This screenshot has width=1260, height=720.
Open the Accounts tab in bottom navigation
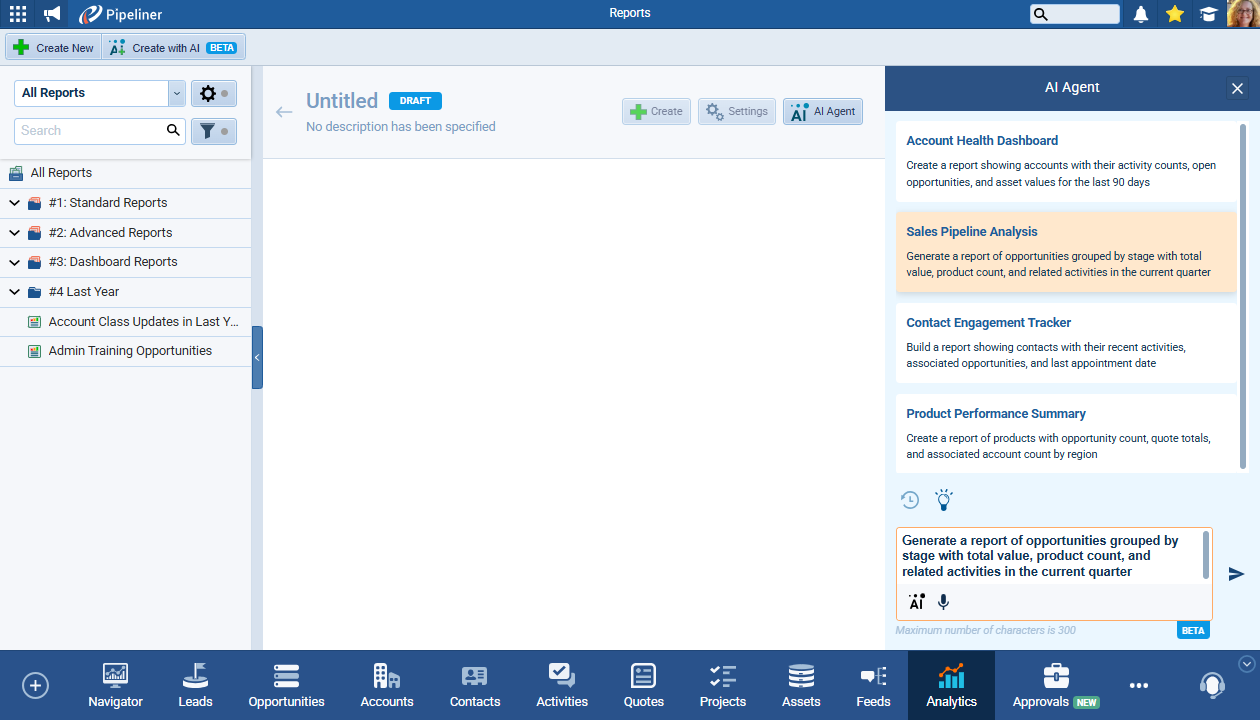(387, 685)
